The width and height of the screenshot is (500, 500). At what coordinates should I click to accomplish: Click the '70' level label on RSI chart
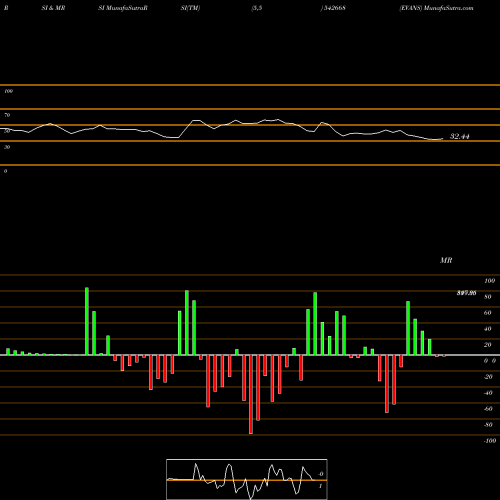click(x=7, y=115)
